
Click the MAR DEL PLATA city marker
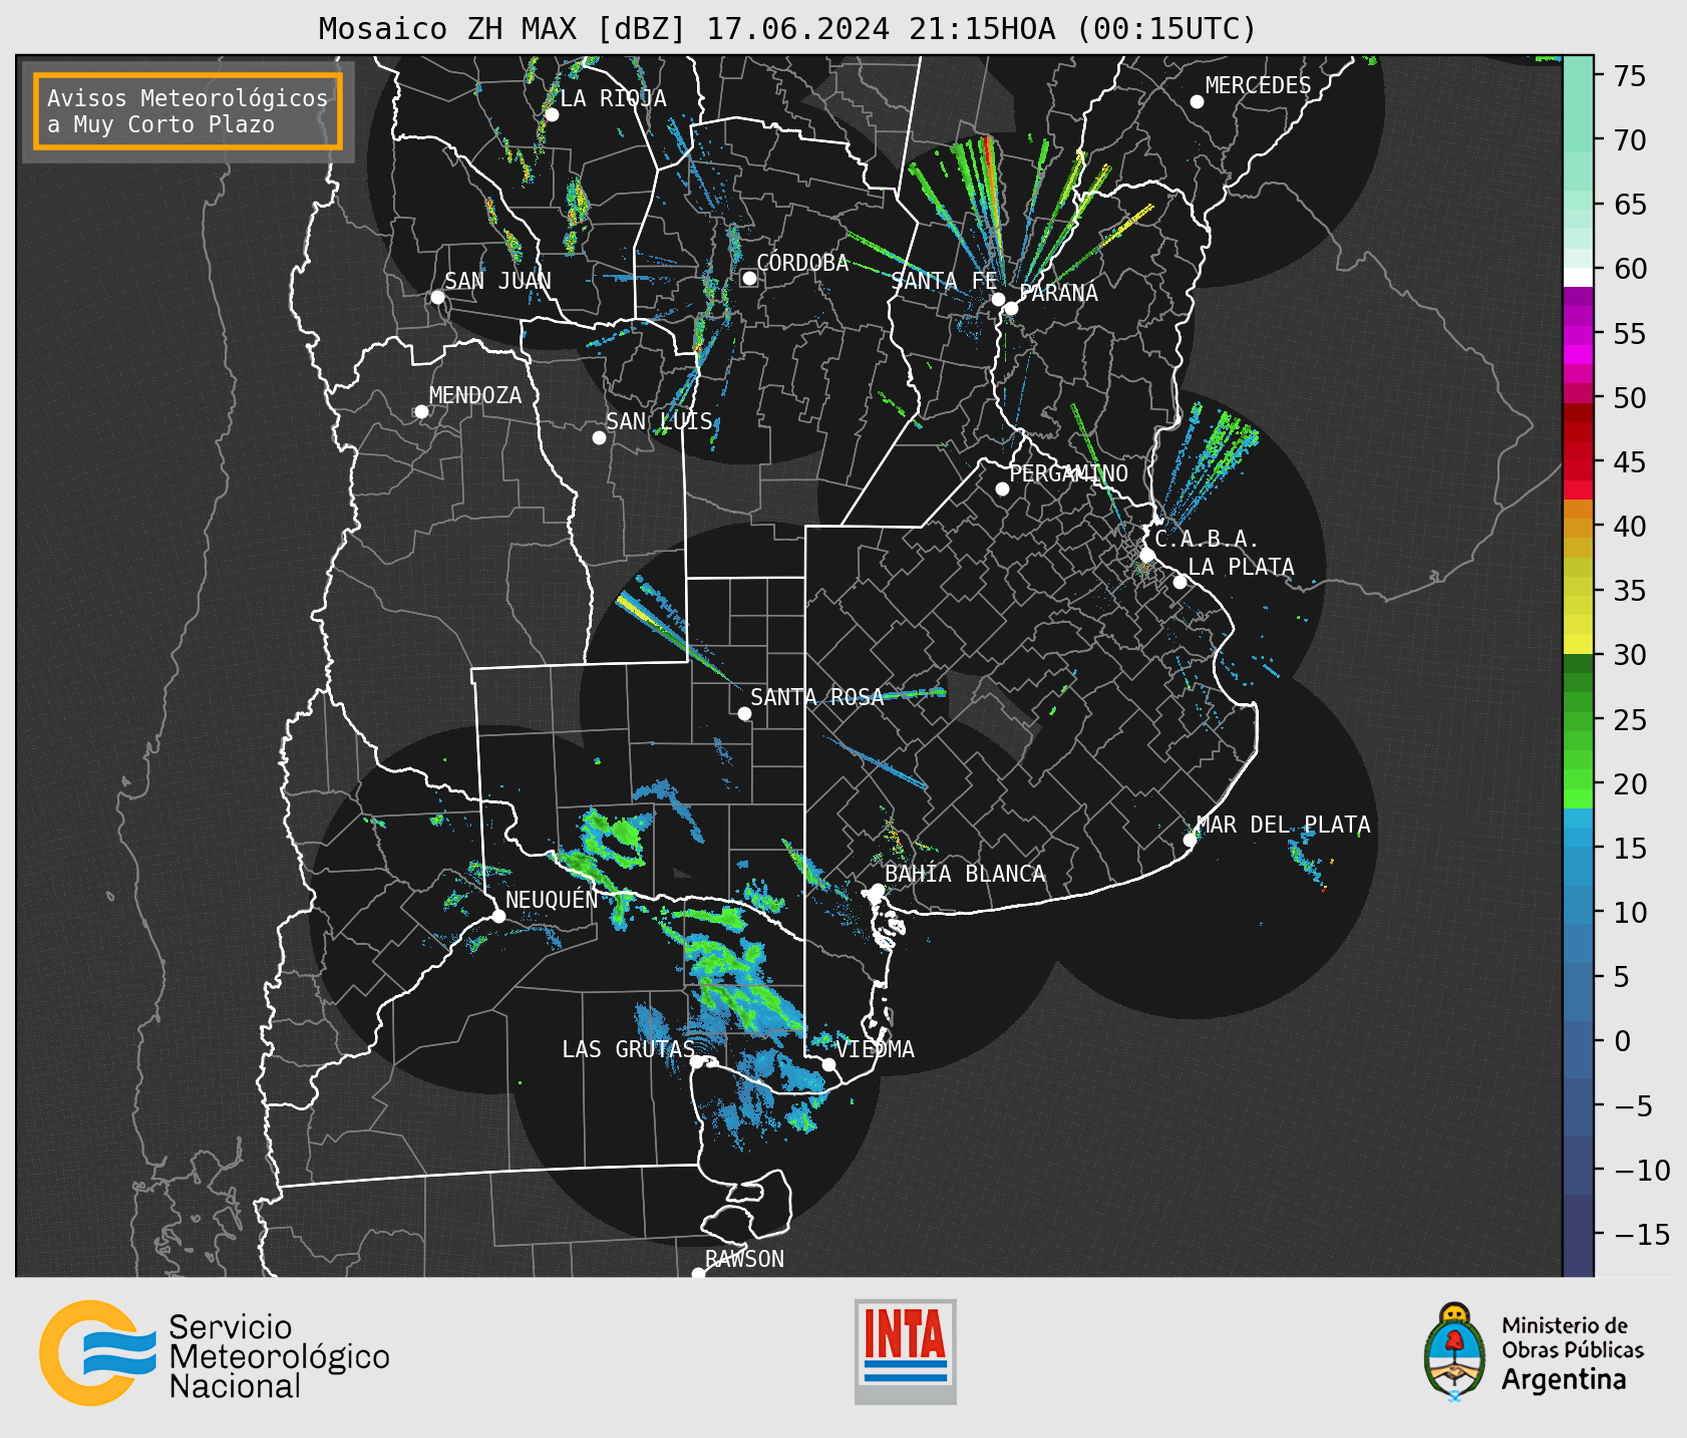coord(1190,840)
